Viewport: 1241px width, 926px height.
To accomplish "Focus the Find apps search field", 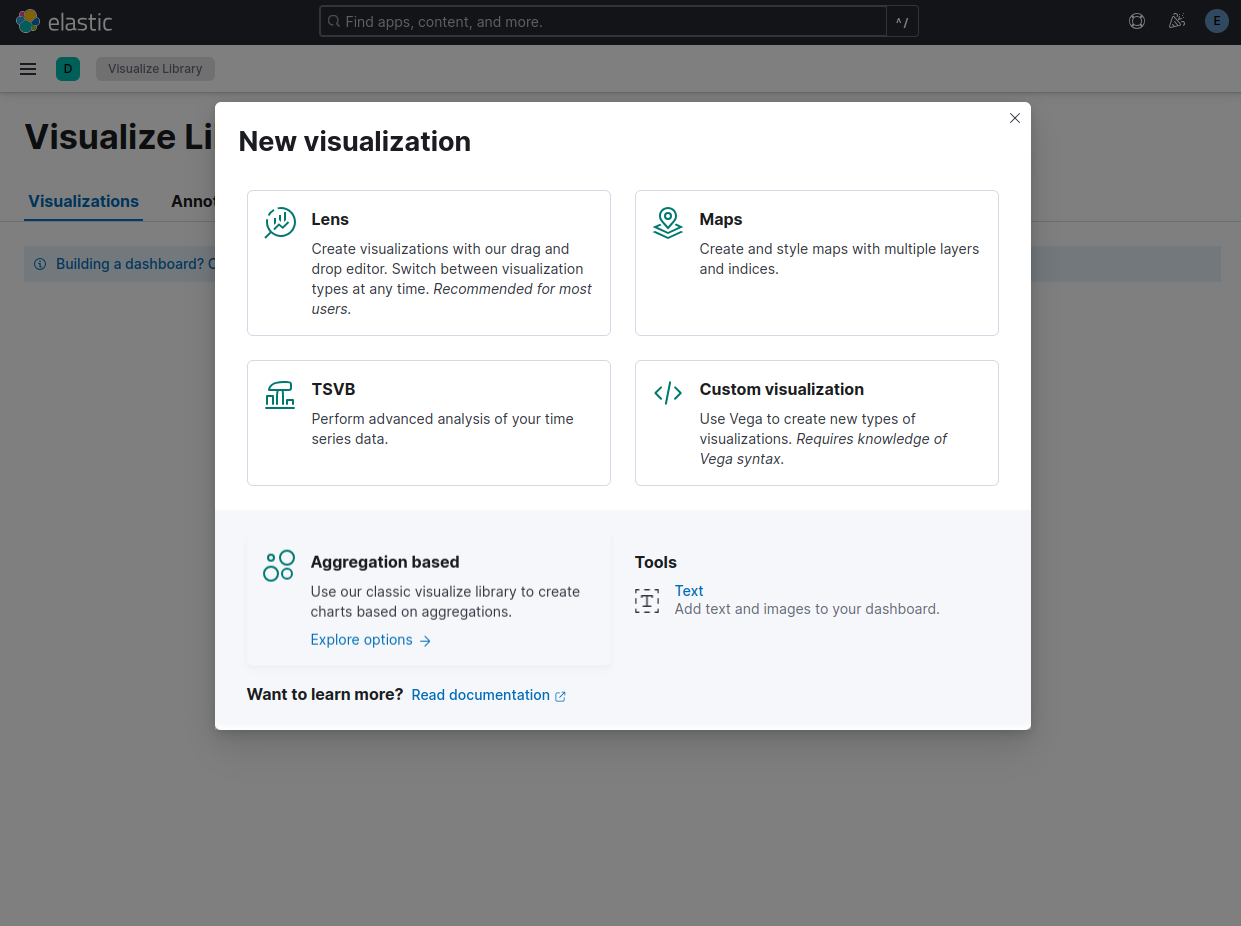I will [603, 21].
